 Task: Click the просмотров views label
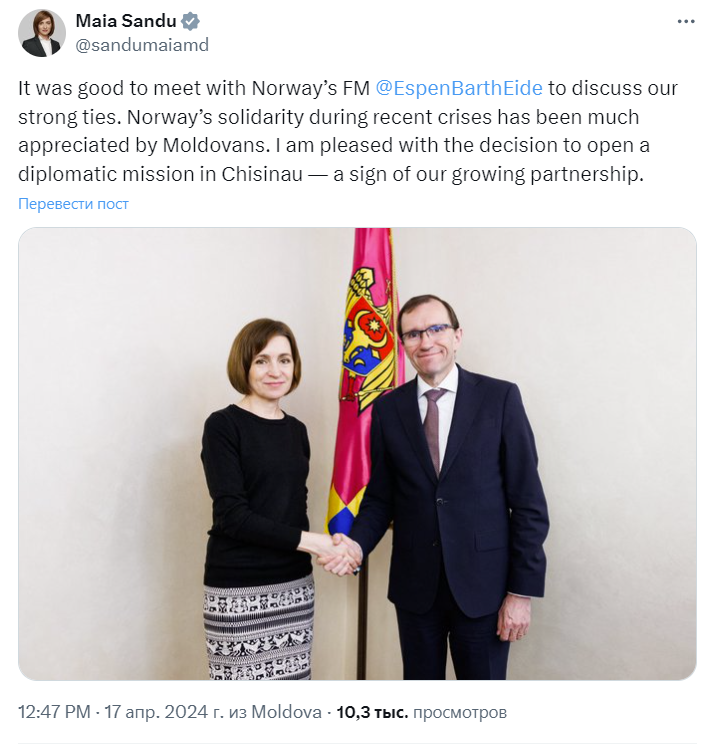pos(460,713)
